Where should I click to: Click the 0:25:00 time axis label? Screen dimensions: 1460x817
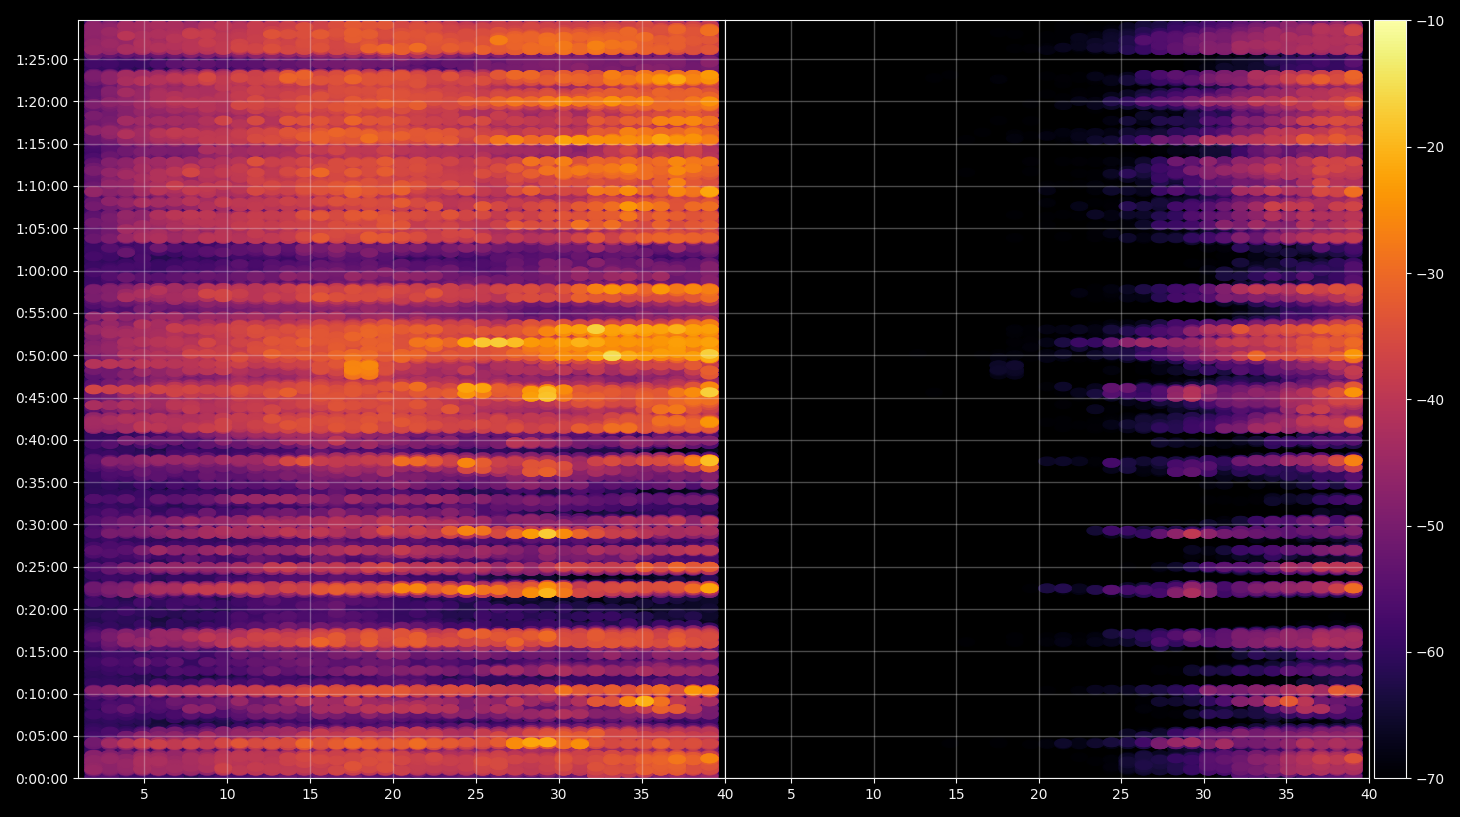click(x=42, y=567)
